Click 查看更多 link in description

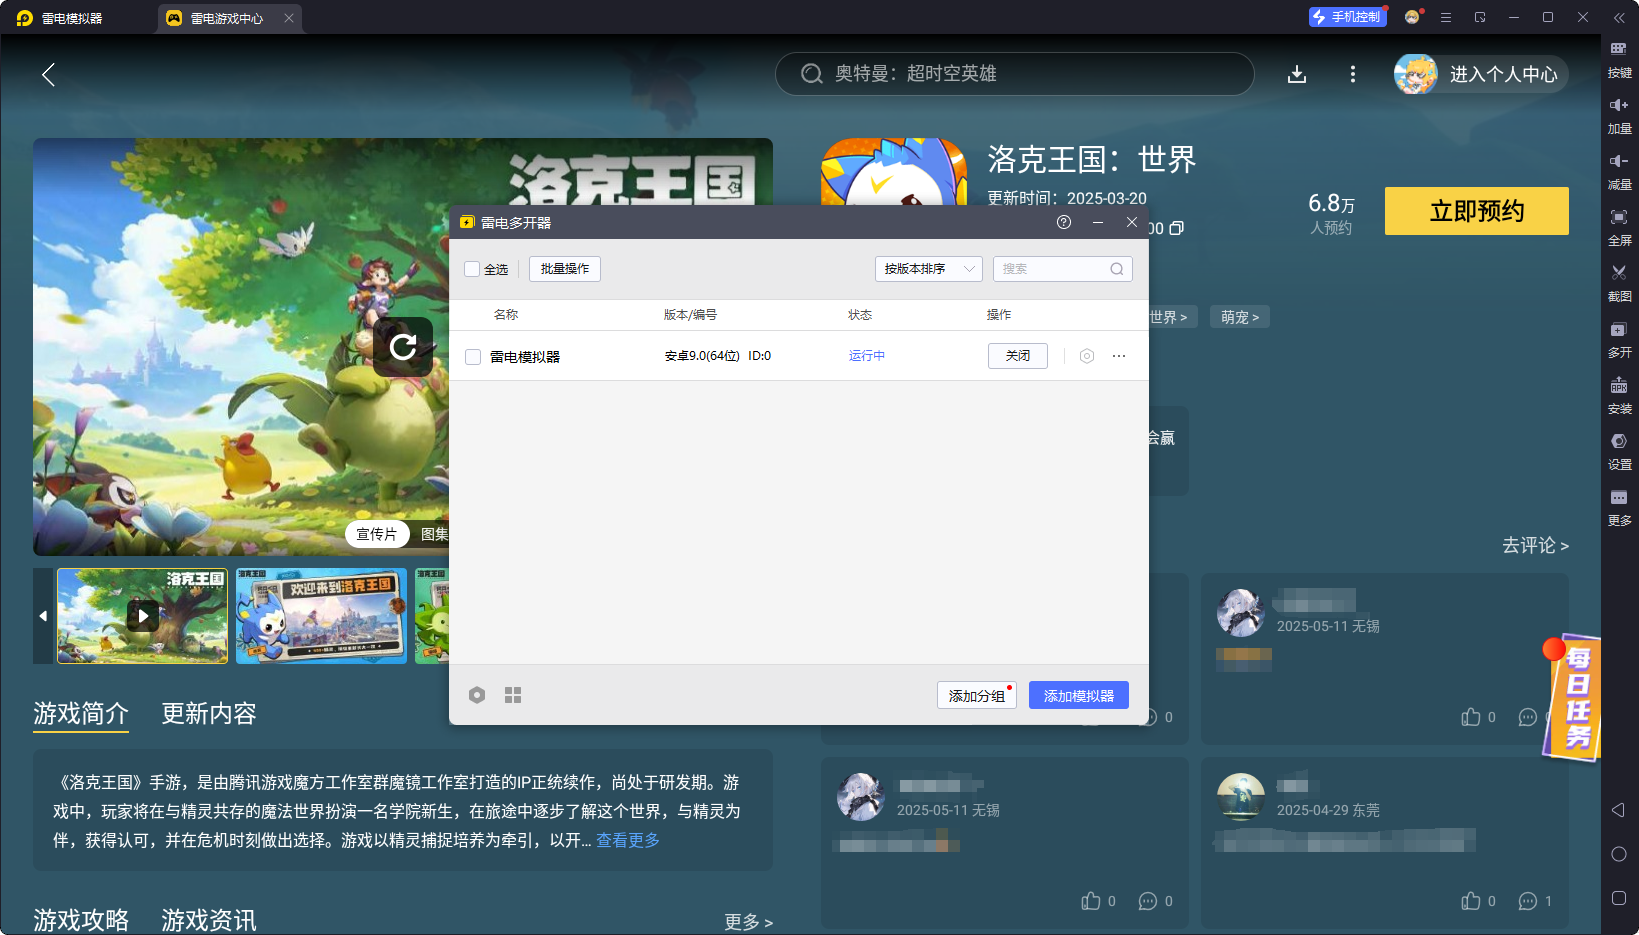coord(628,840)
